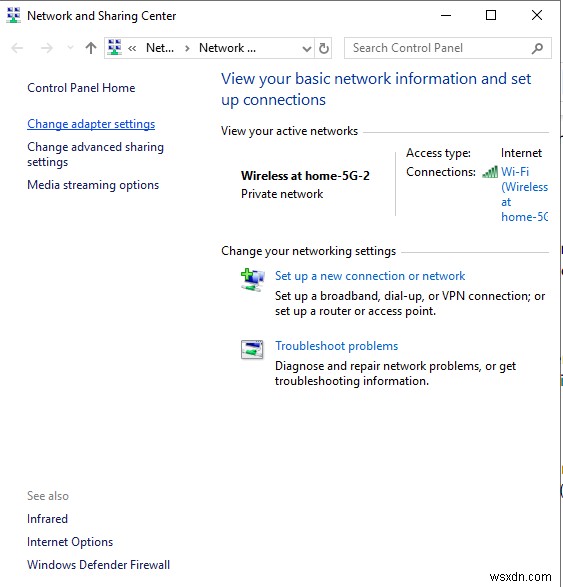Click the 'Net...' breadcrumb segment
Viewport: 563px width, 587px height.
160,48
